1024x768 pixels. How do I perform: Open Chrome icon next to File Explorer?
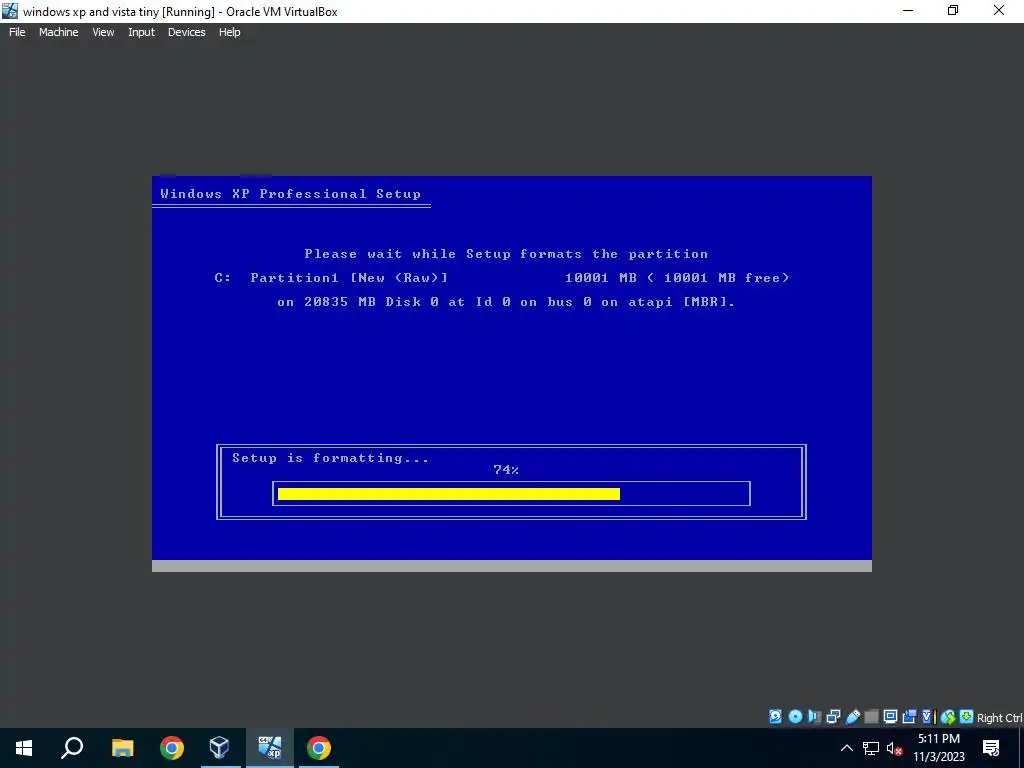coord(172,748)
